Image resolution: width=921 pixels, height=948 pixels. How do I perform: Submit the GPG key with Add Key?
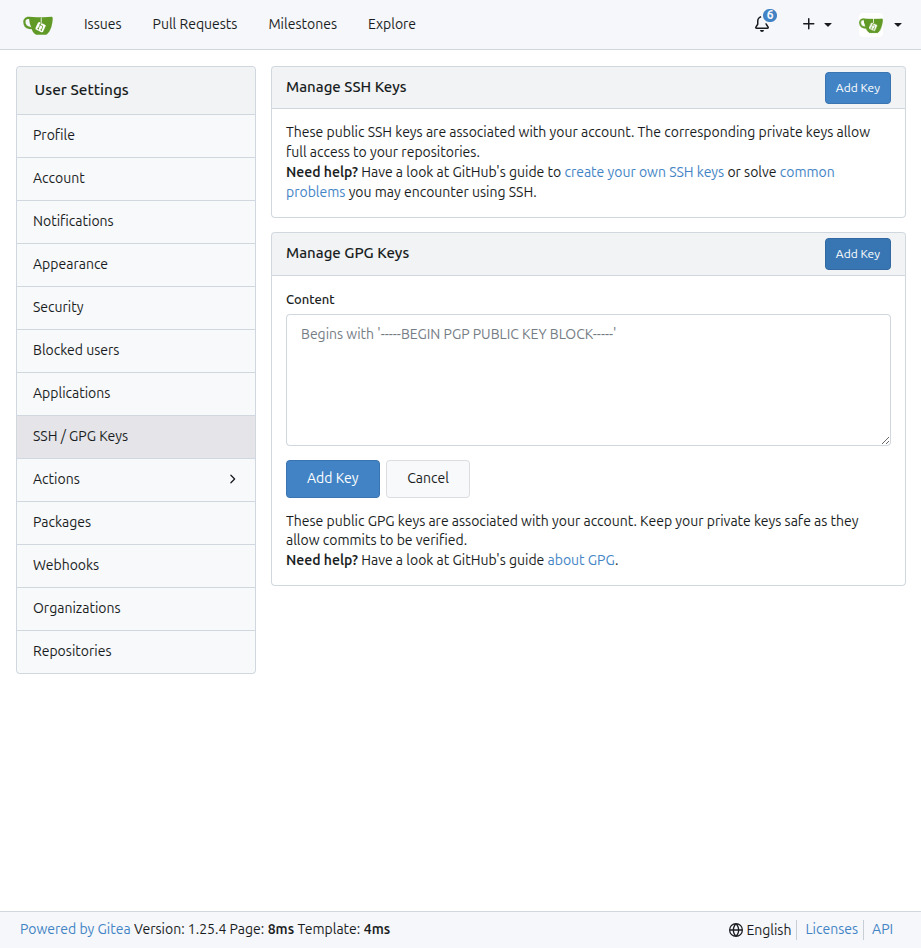coord(332,478)
